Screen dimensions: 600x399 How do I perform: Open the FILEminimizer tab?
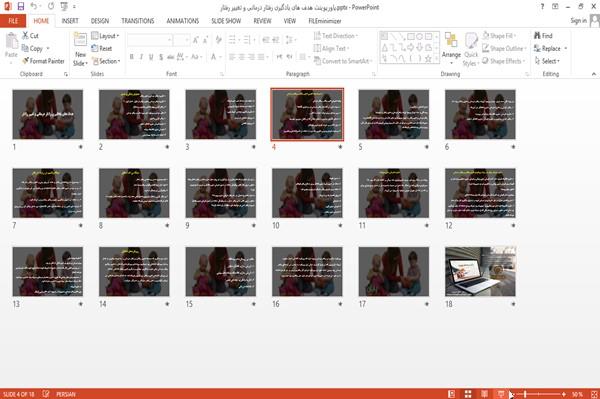pos(325,21)
